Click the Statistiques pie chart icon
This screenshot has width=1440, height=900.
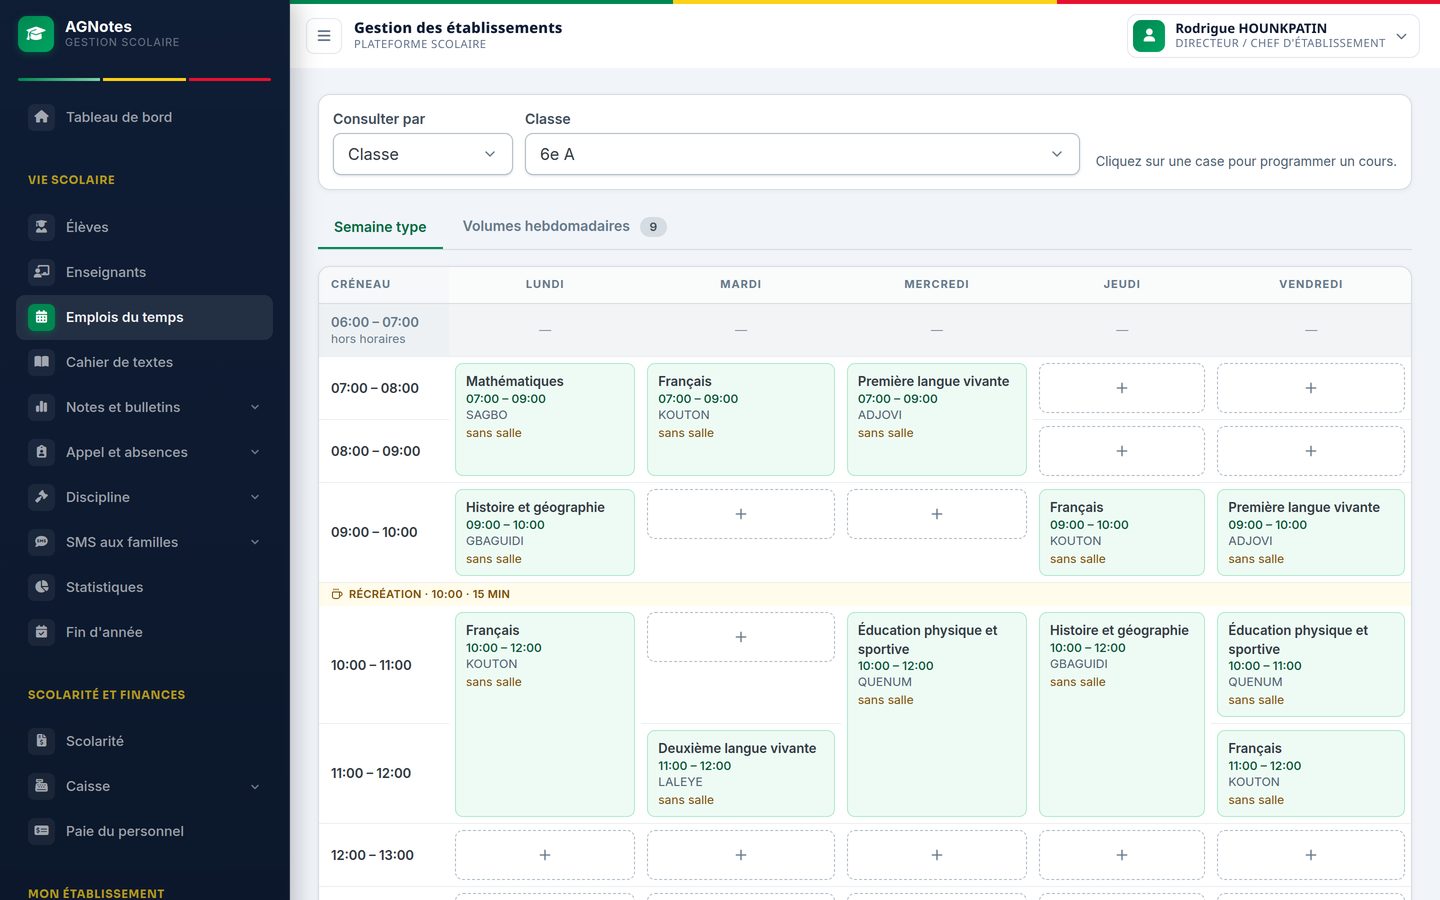tap(41, 587)
